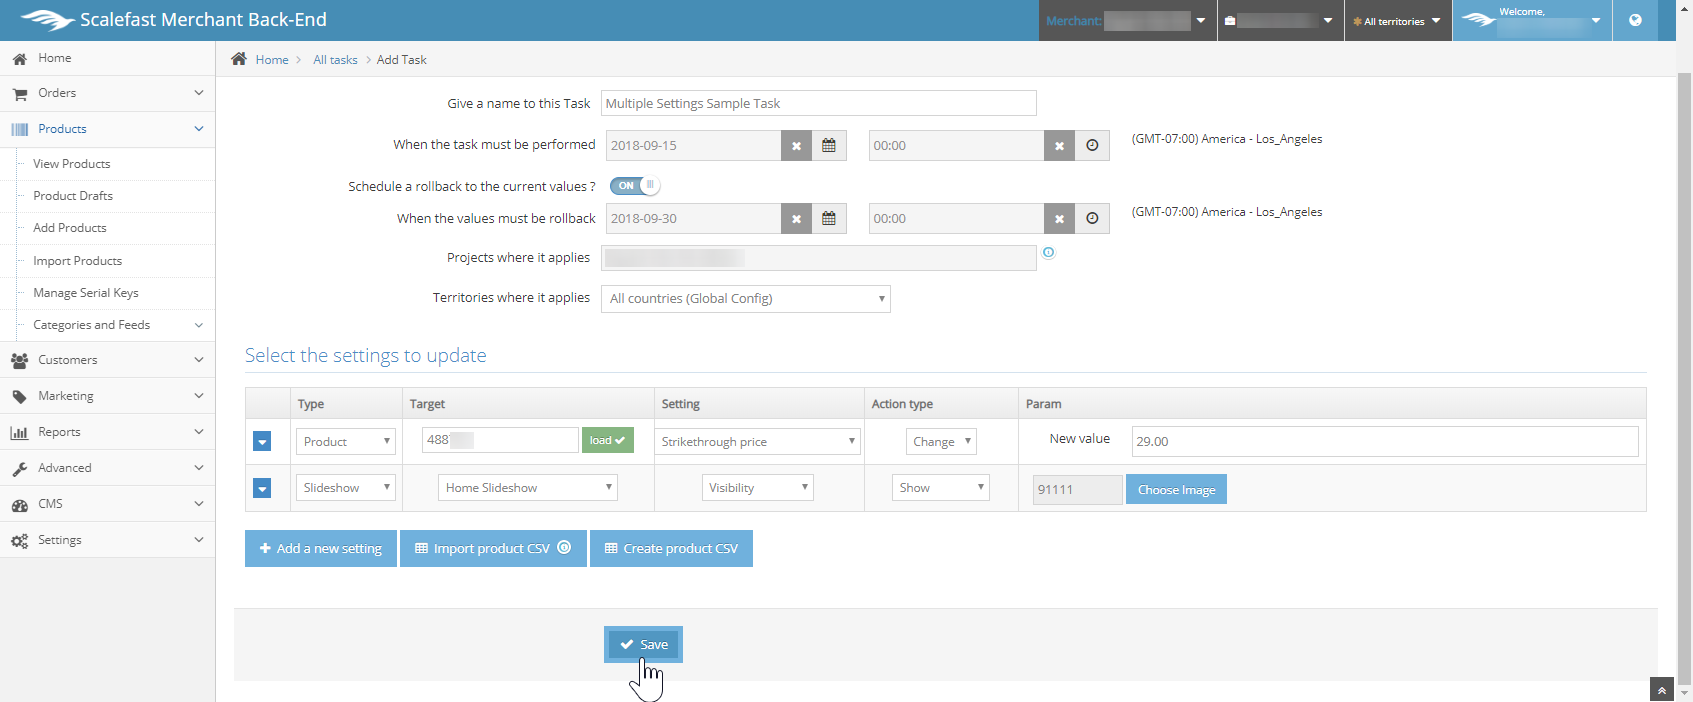The width and height of the screenshot is (1693, 702).
Task: Click the Save button
Action: click(643, 645)
